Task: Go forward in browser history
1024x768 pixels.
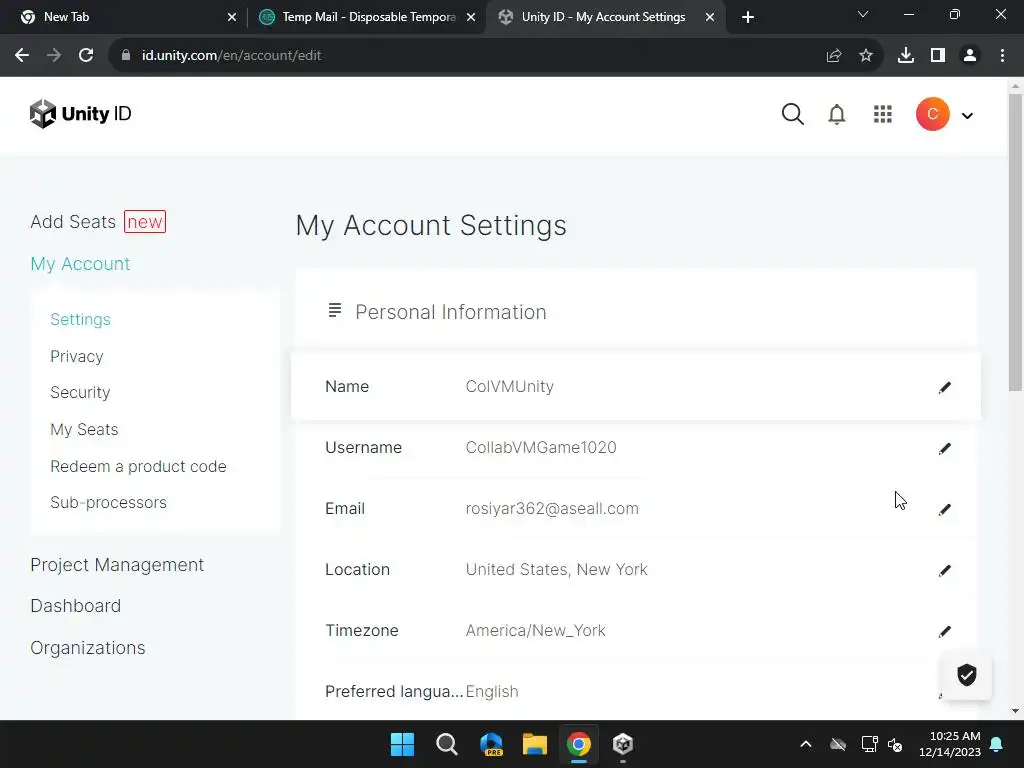Action: pyautogui.click(x=54, y=56)
